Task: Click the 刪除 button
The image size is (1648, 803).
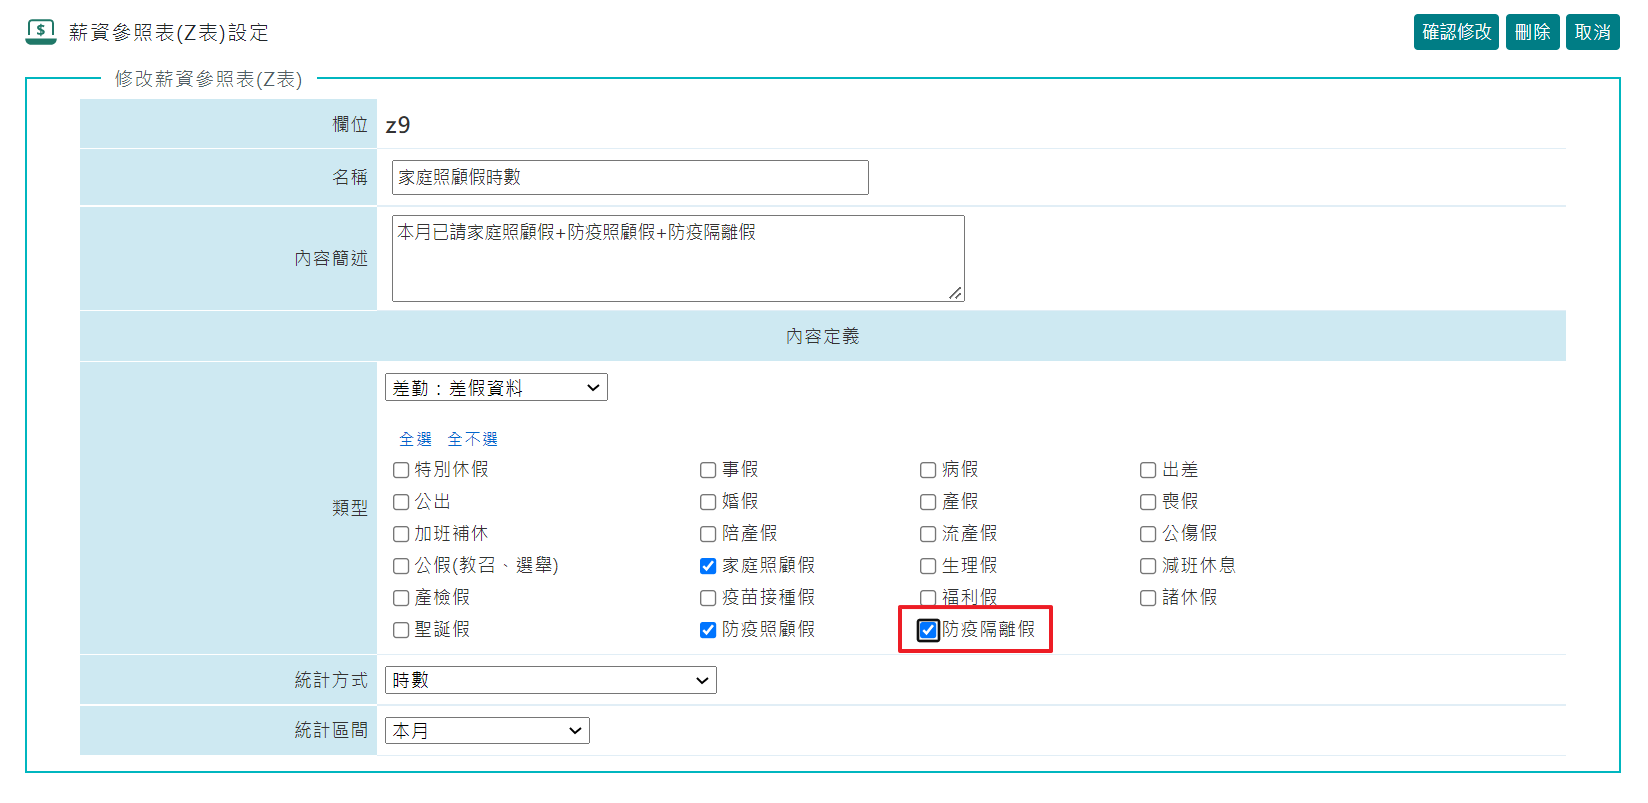Action: click(x=1532, y=32)
